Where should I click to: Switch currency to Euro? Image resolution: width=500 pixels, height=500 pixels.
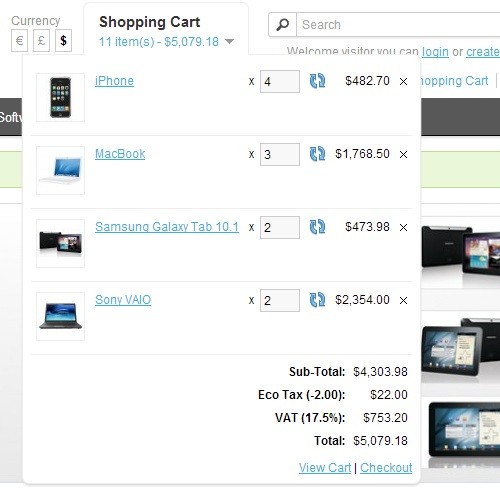point(19,41)
